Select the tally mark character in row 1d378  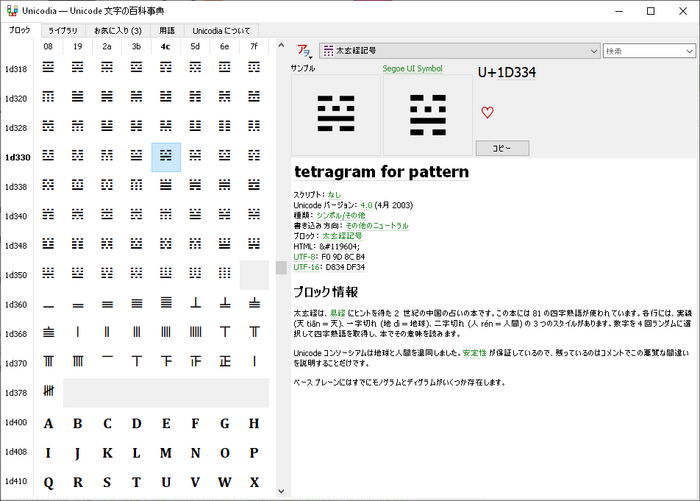pyautogui.click(x=48, y=392)
